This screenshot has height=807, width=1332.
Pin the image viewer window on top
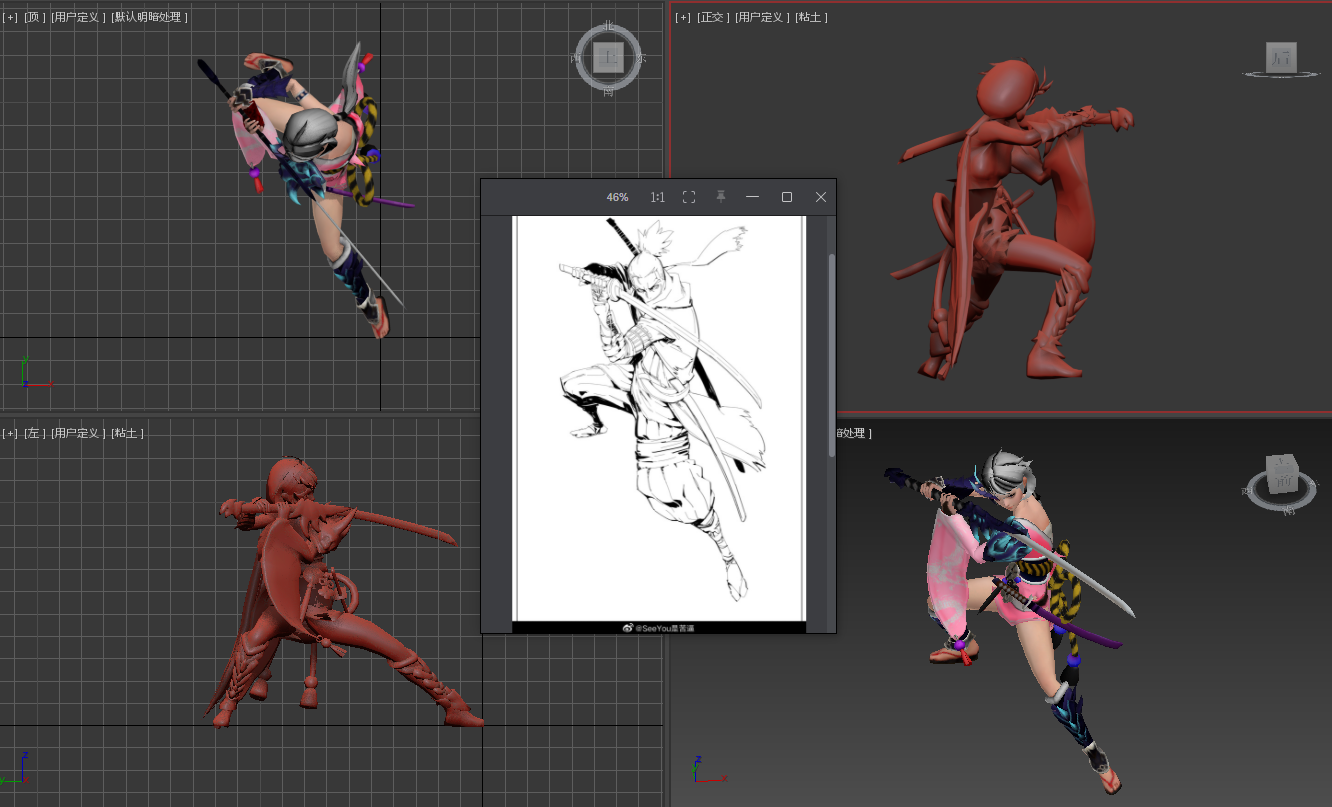721,197
